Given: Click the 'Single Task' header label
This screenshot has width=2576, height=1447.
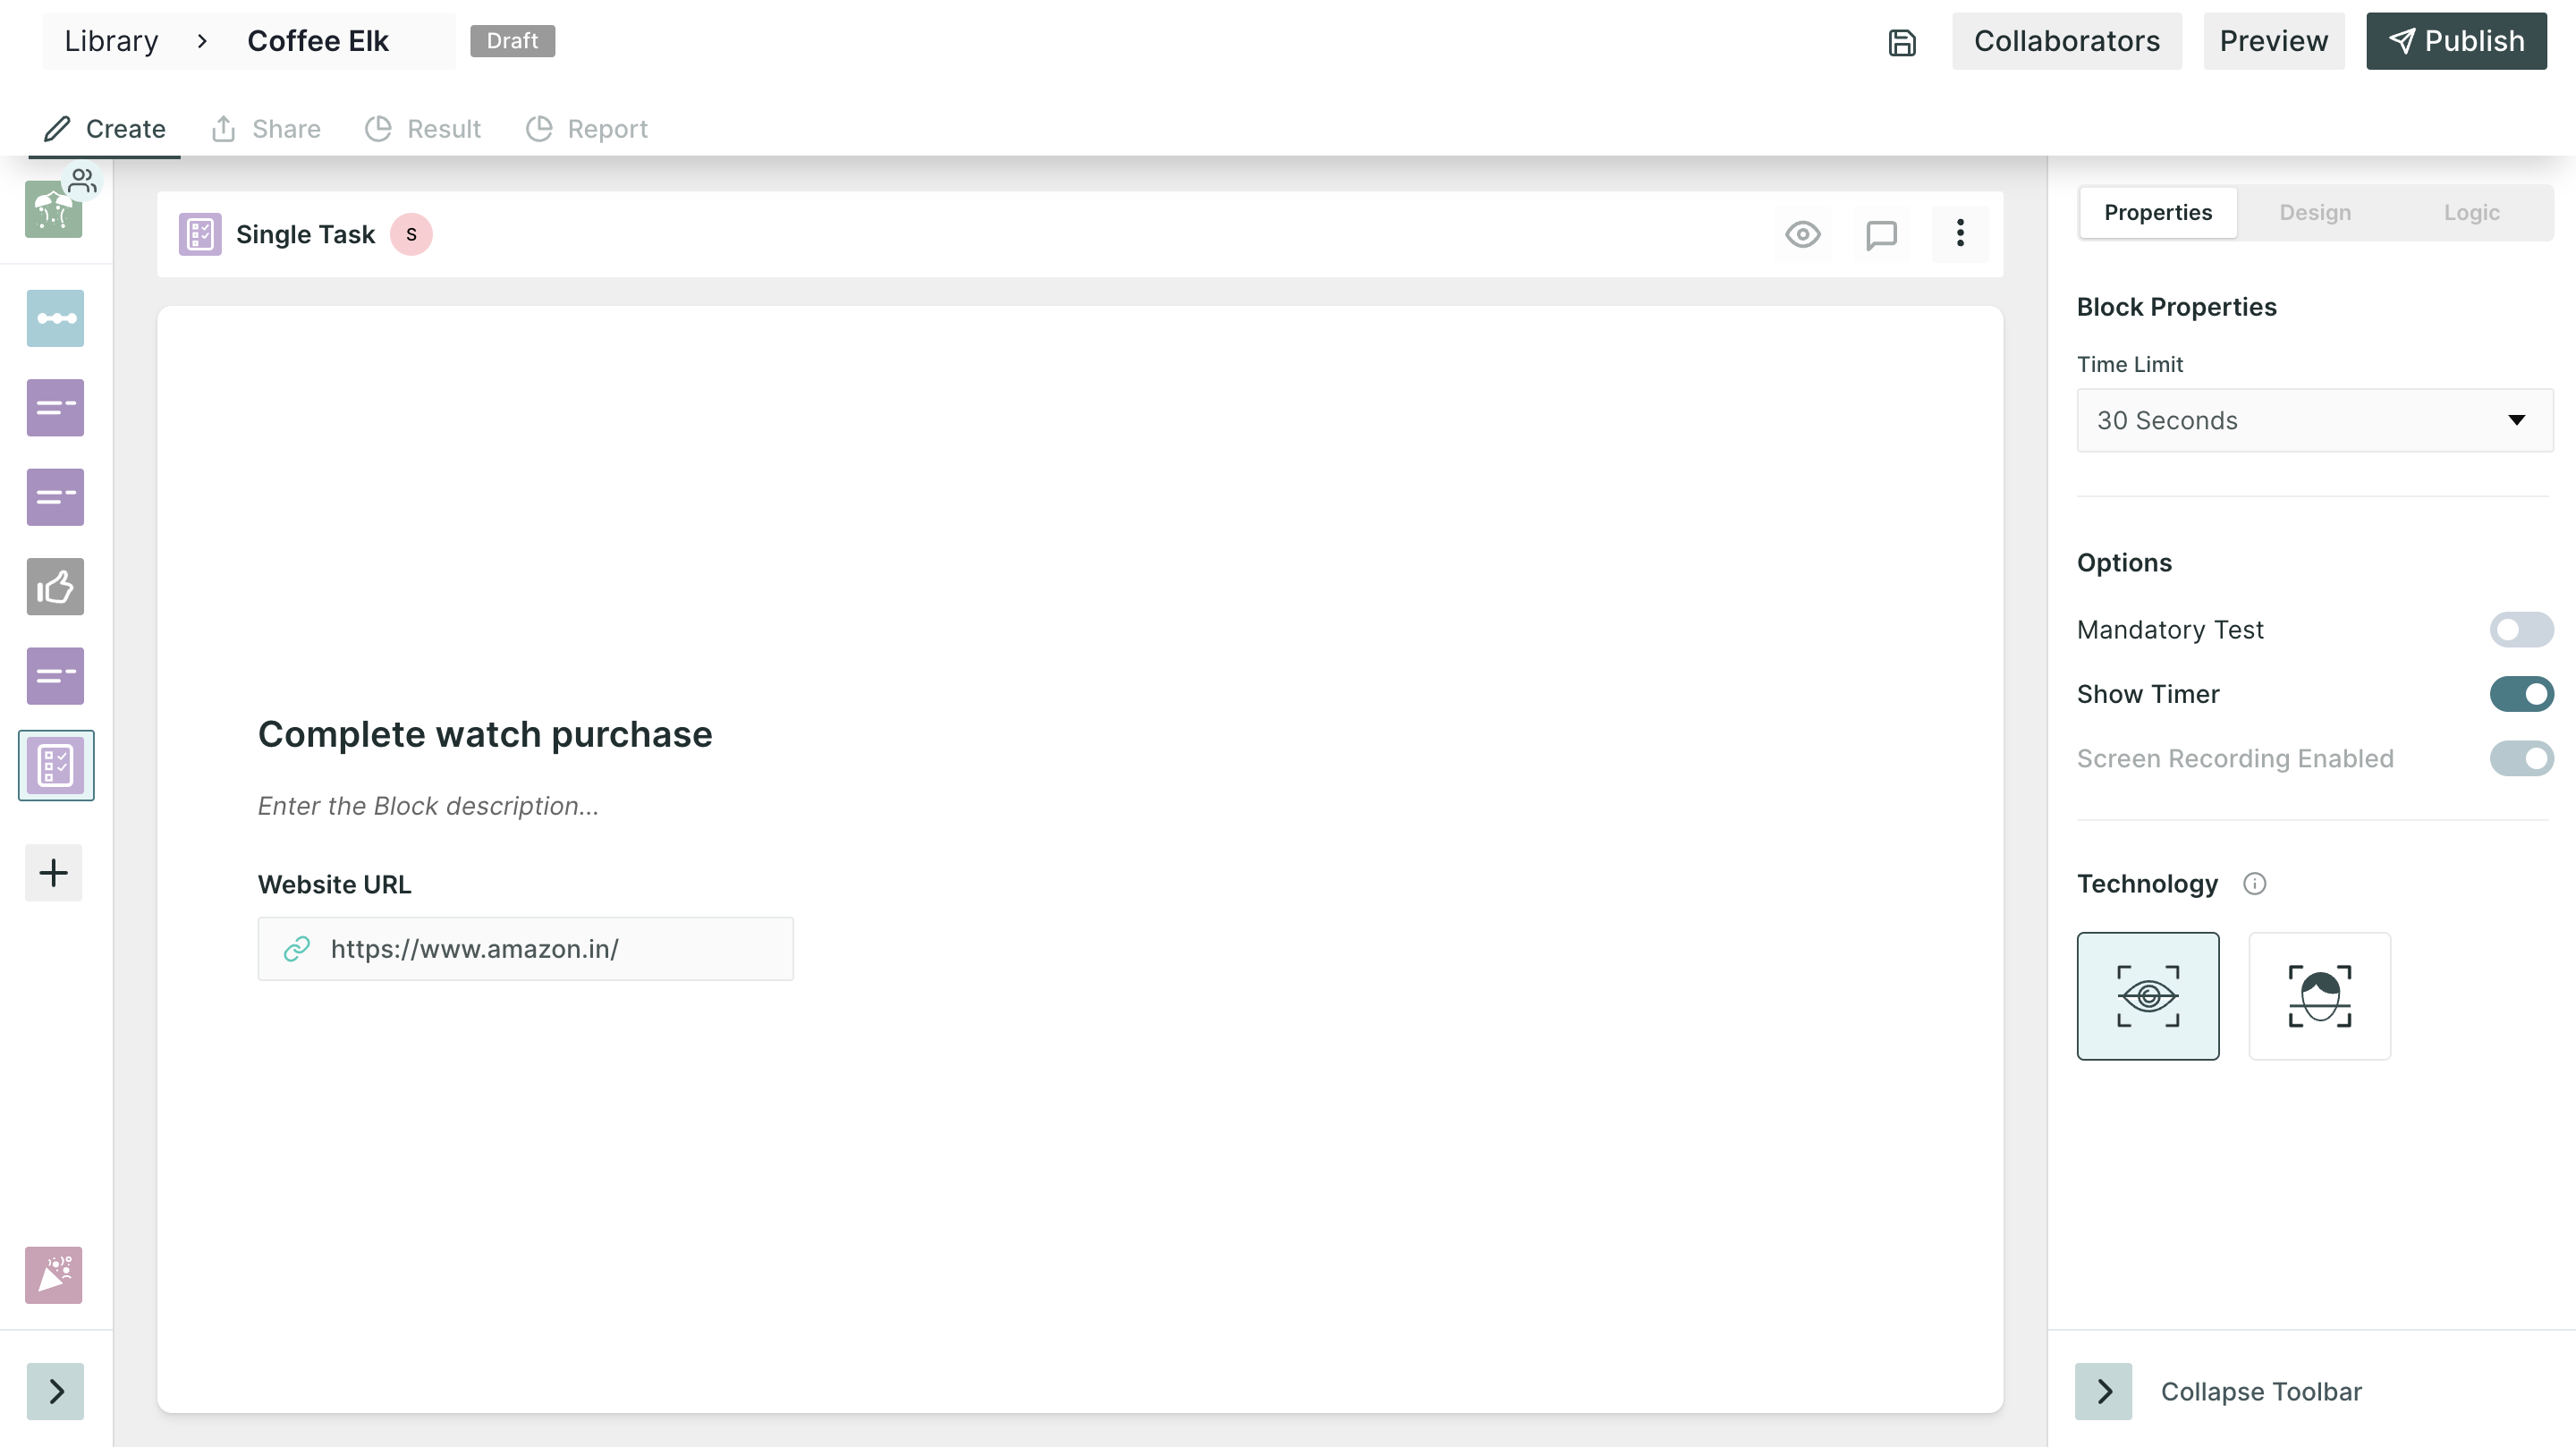Looking at the screenshot, I should click(x=305, y=234).
